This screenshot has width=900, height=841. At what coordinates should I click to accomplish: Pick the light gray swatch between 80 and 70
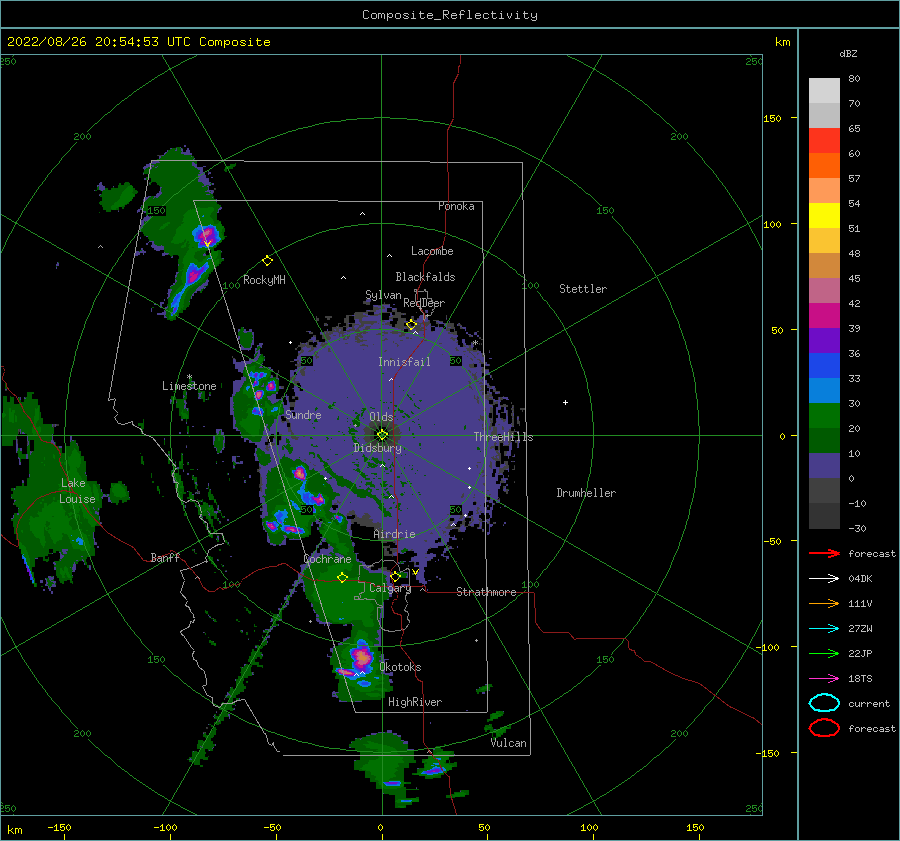[824, 91]
